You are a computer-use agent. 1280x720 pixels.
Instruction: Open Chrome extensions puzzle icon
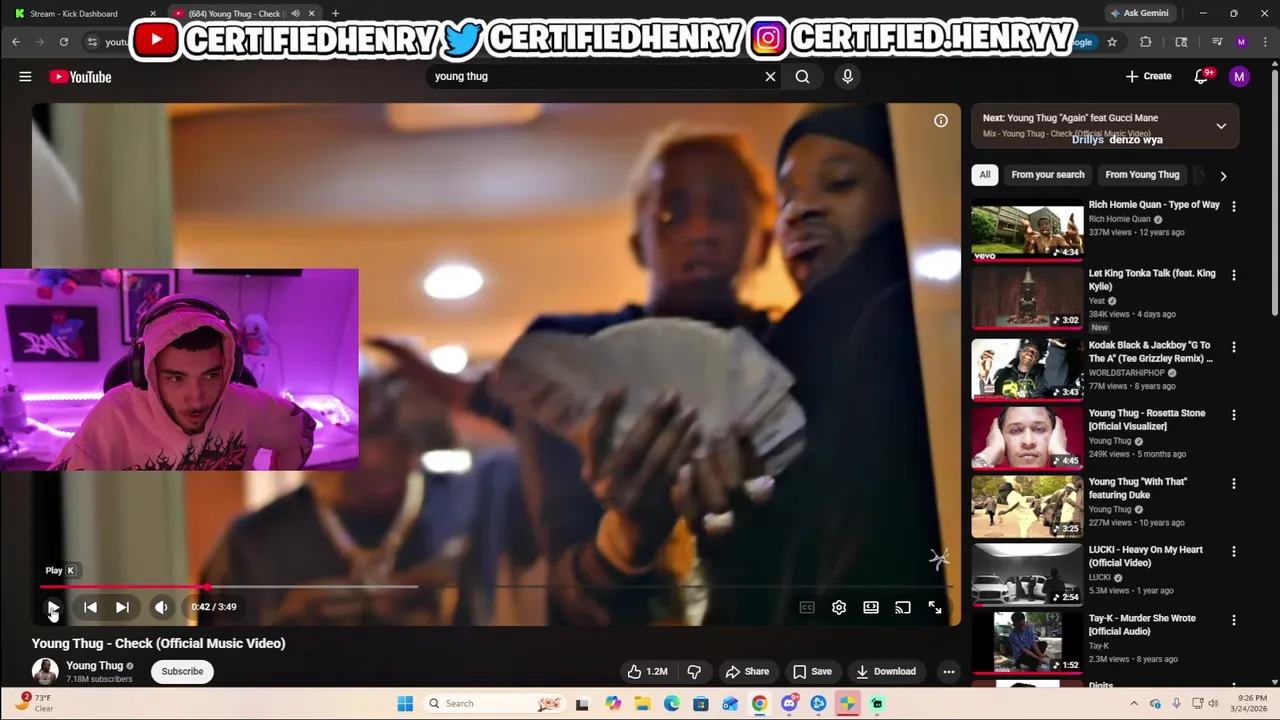point(1146,42)
